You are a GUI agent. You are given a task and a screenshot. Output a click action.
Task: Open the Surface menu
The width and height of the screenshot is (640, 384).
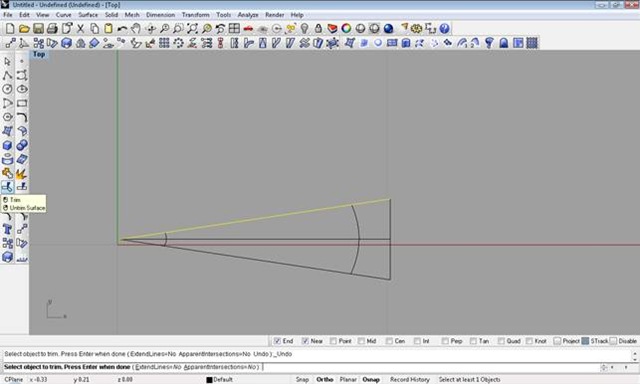[88, 15]
